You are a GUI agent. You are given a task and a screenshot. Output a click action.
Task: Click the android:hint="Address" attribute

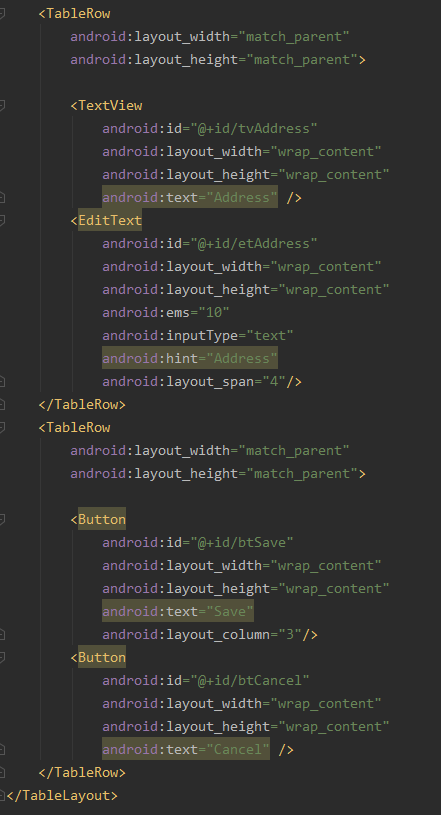(x=190, y=358)
